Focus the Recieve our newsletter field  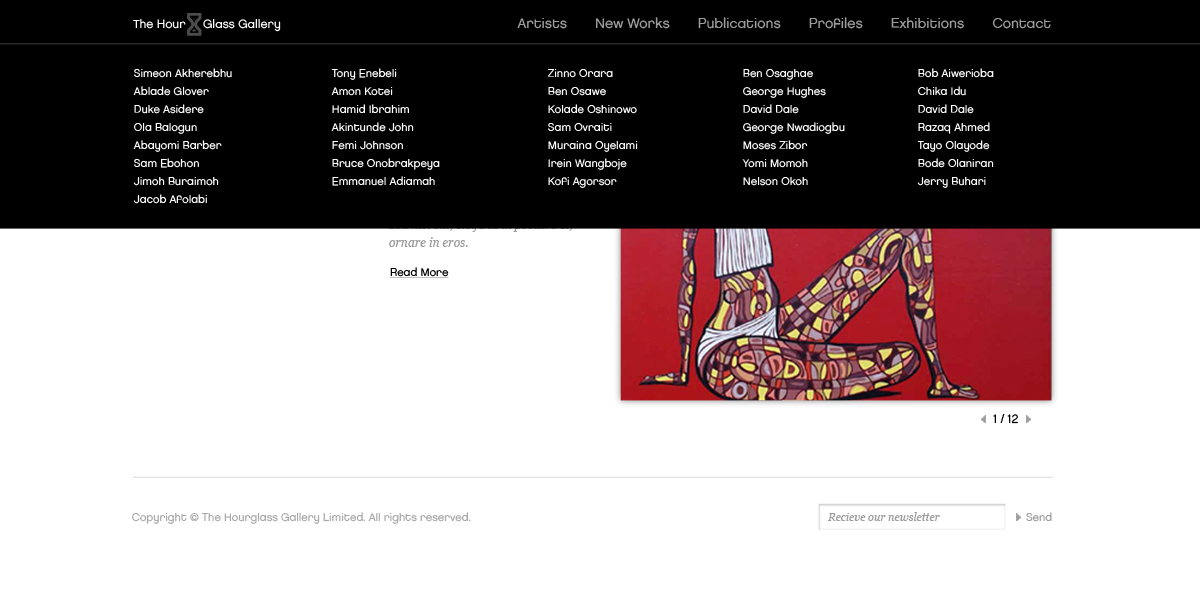coord(912,517)
